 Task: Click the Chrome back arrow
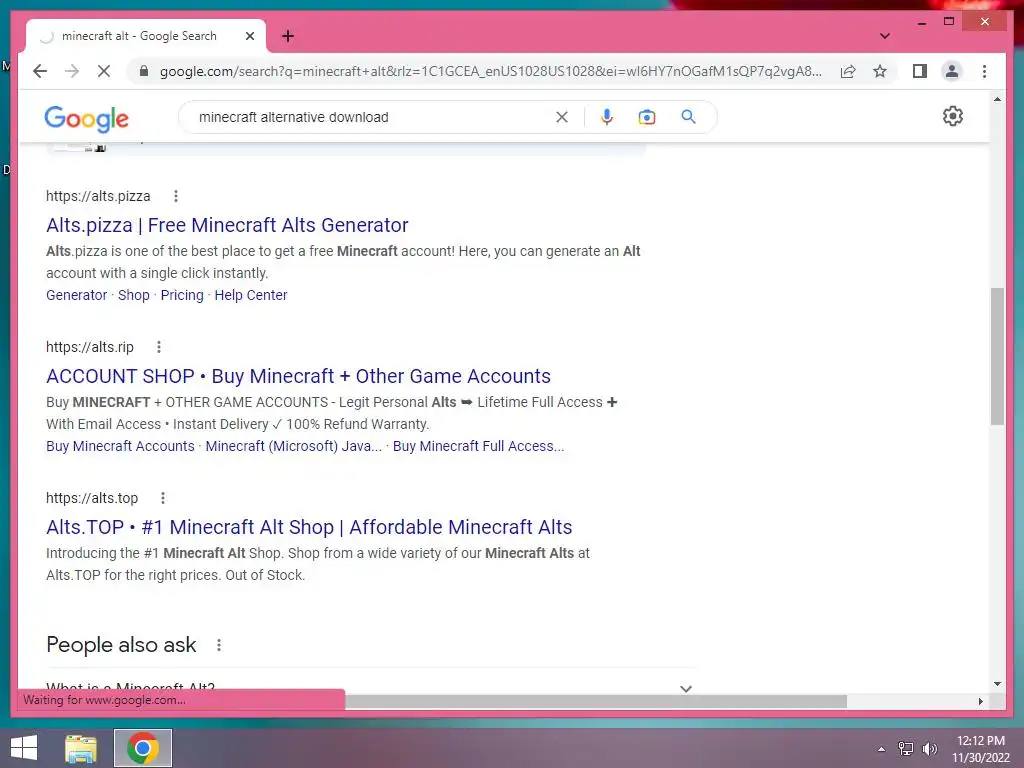tap(40, 71)
